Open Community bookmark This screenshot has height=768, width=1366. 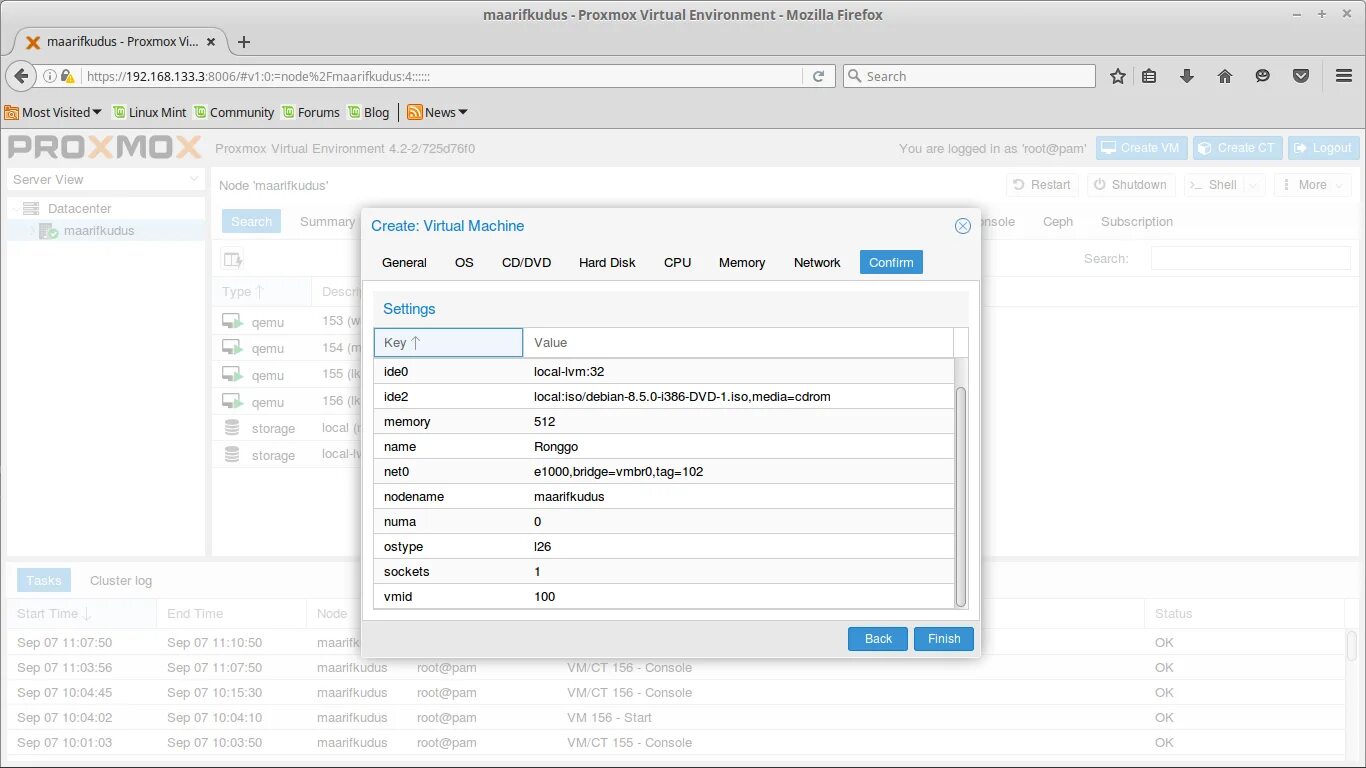(x=234, y=112)
